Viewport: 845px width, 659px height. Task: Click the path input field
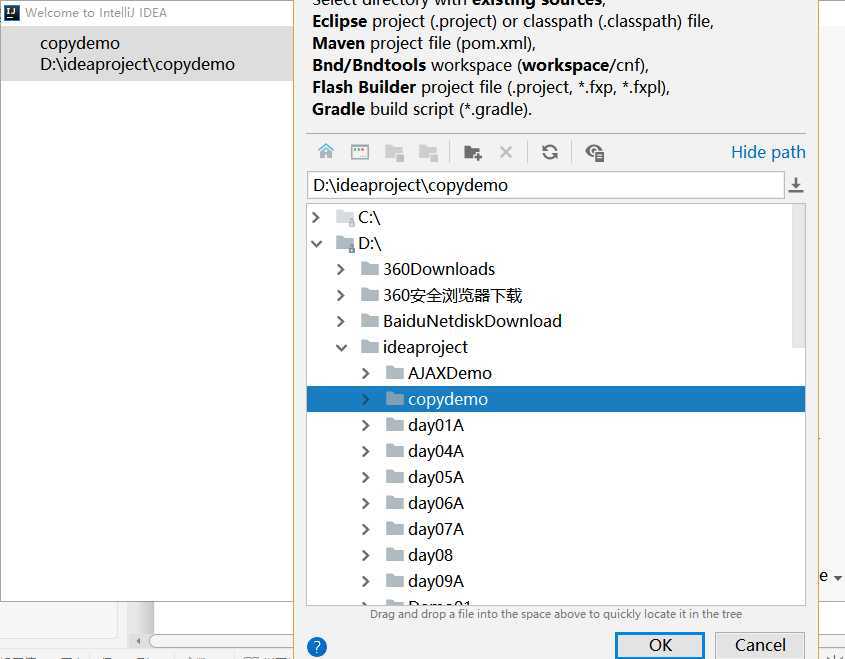(545, 185)
